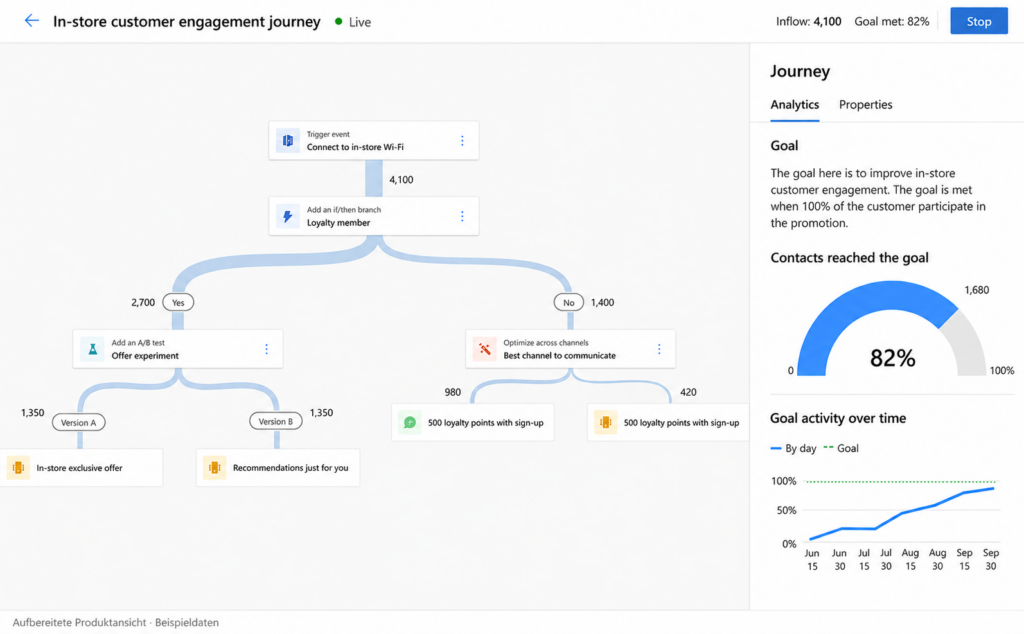Click the Recommendations just for you icon

pos(214,468)
